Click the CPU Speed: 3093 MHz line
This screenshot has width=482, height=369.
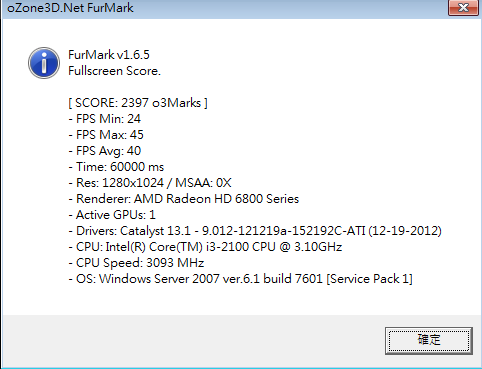136,263
